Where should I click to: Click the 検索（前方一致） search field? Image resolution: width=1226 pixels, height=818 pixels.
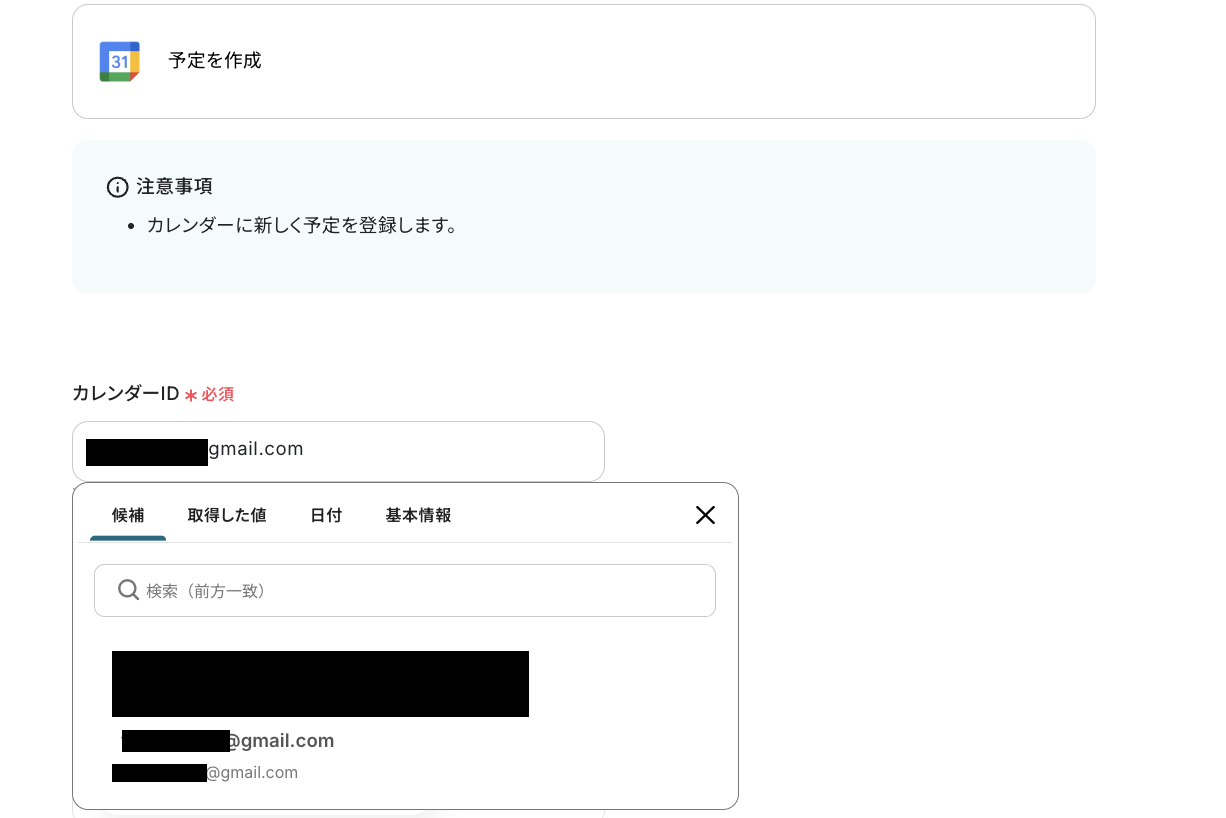click(405, 590)
